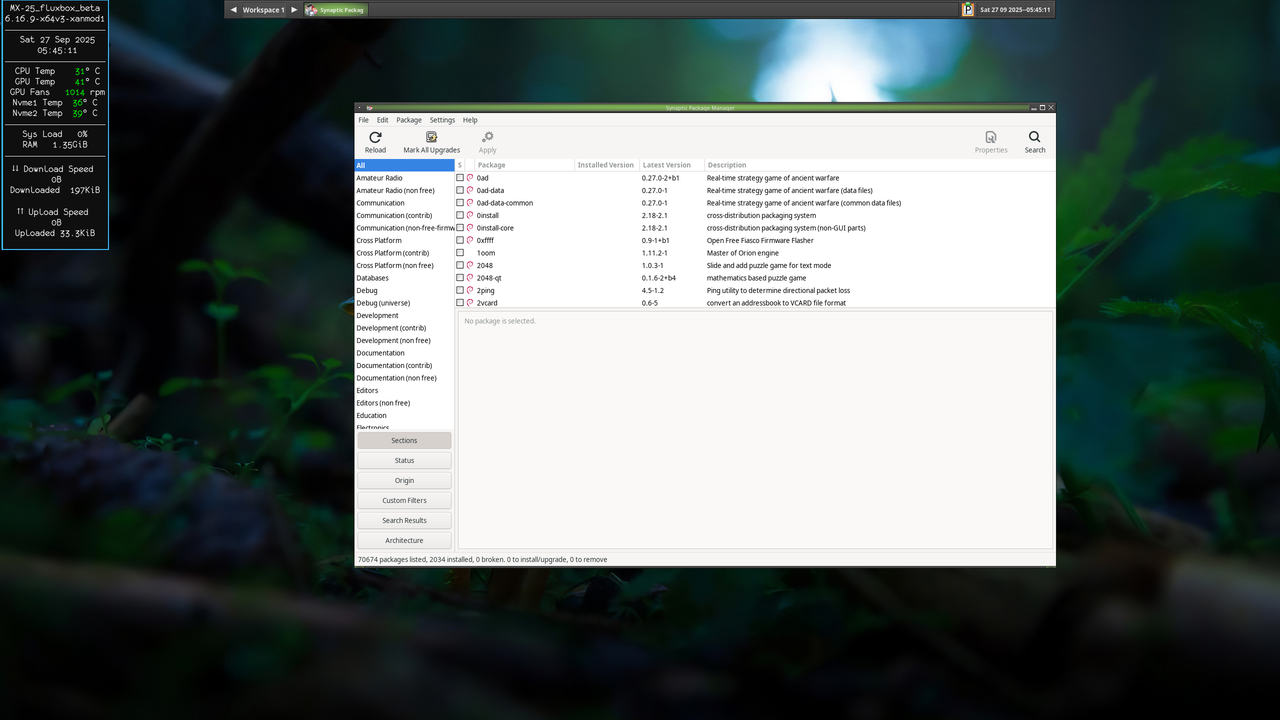Select the Communication (contrib) section

[405, 215]
